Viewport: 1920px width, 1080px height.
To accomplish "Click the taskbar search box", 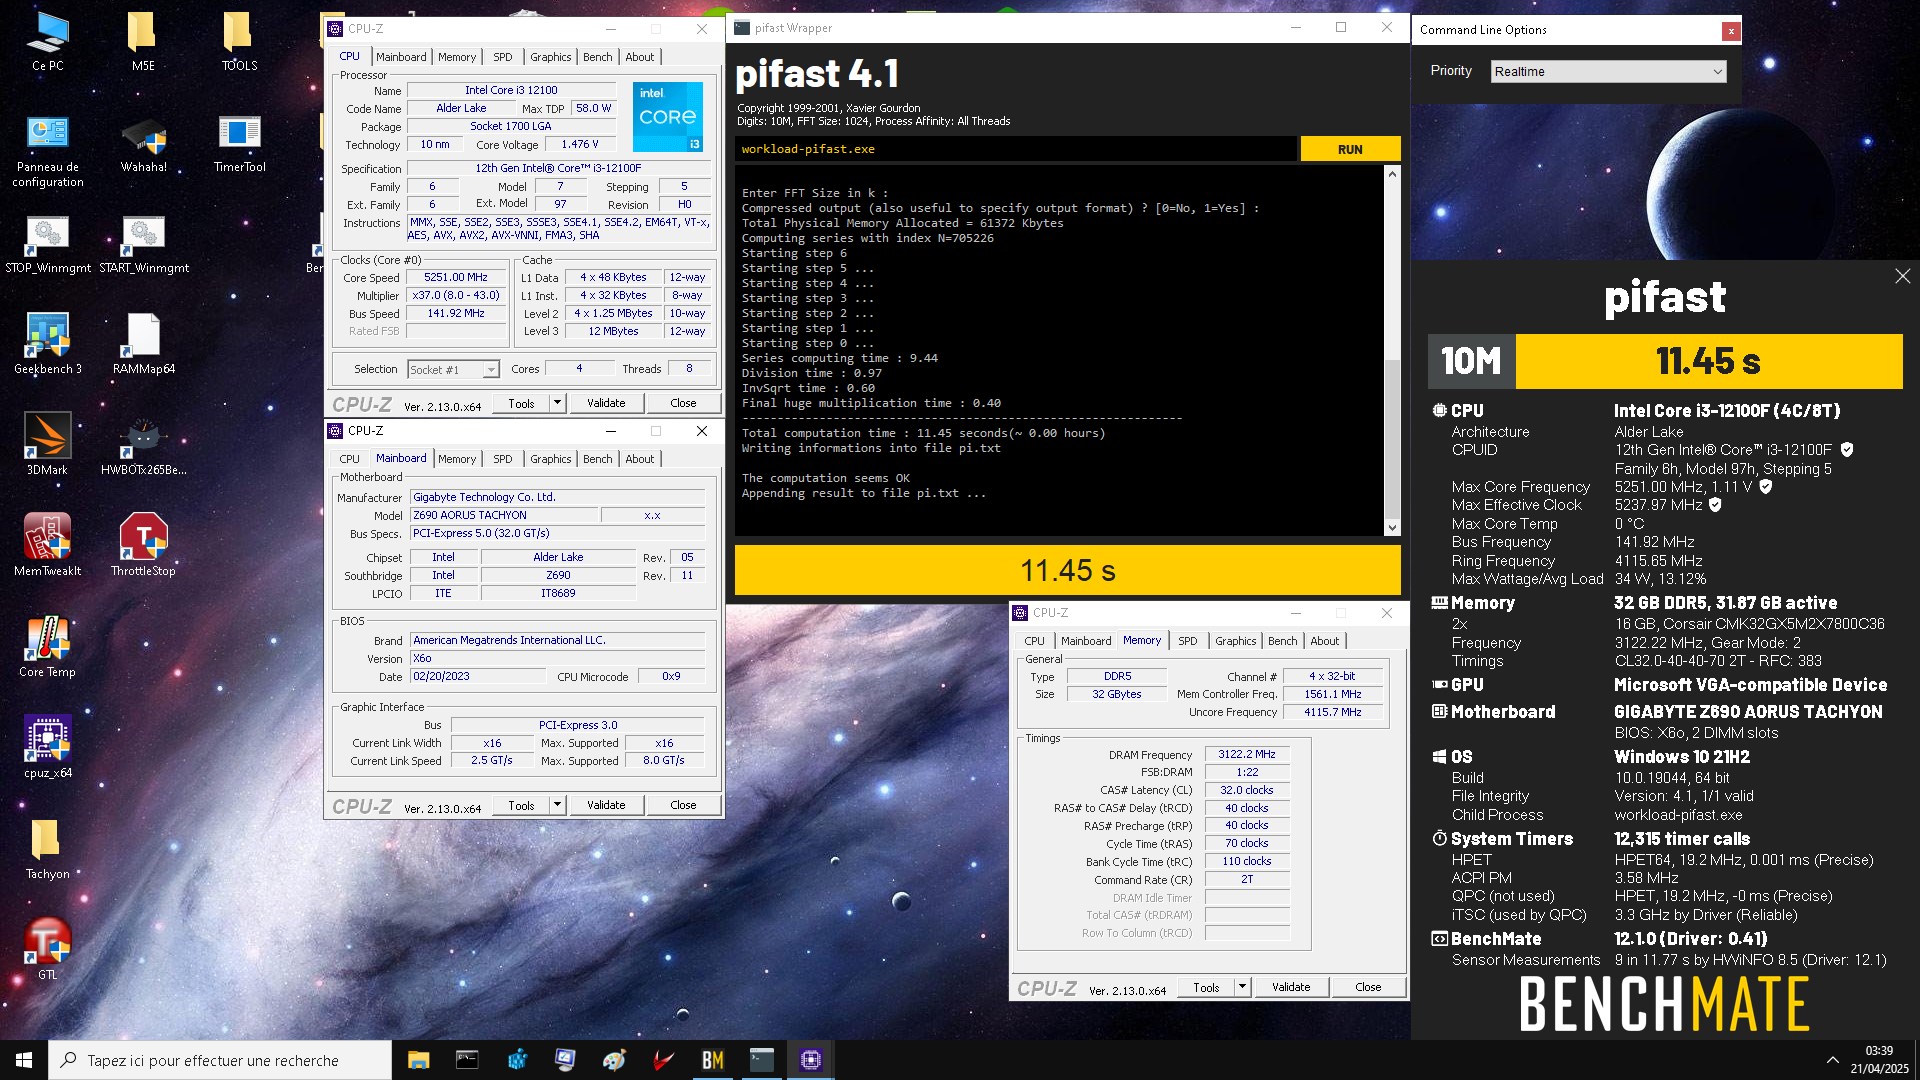I will (x=220, y=1060).
